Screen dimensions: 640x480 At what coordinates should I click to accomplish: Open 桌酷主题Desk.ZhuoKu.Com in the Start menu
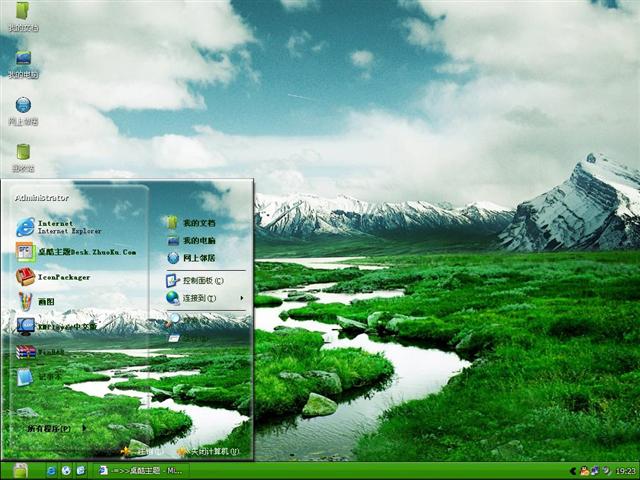(76, 252)
